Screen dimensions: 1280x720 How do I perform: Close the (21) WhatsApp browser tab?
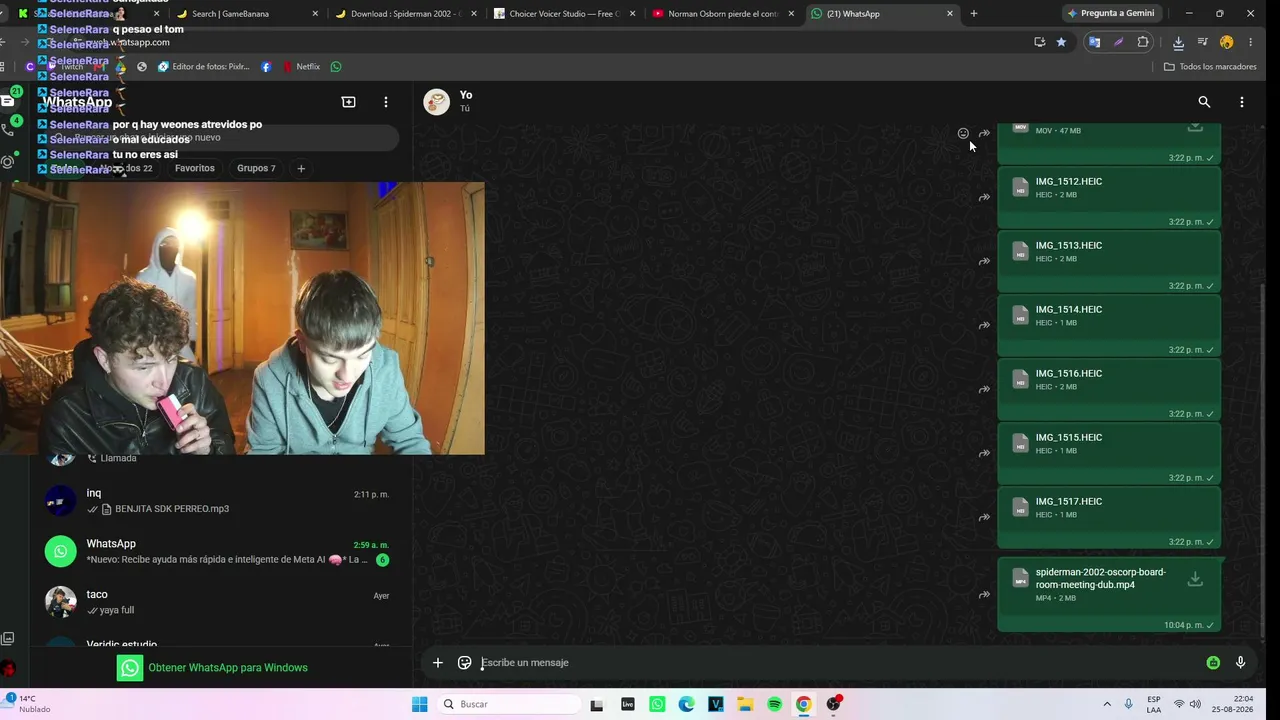point(950,14)
